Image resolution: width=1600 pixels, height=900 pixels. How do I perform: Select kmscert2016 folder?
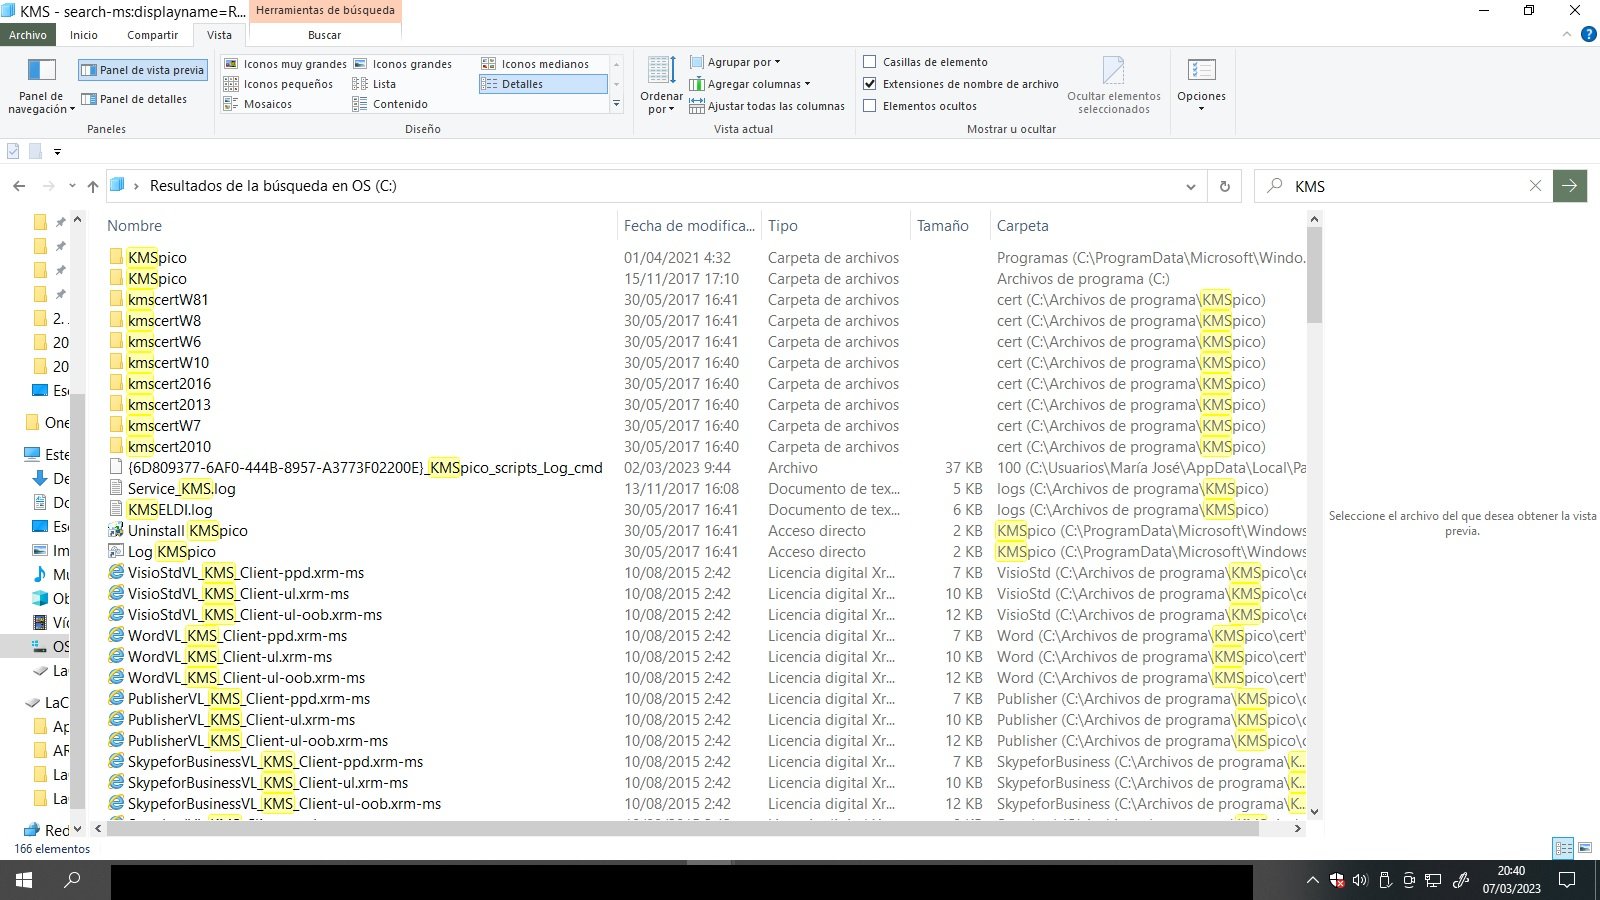pos(169,384)
